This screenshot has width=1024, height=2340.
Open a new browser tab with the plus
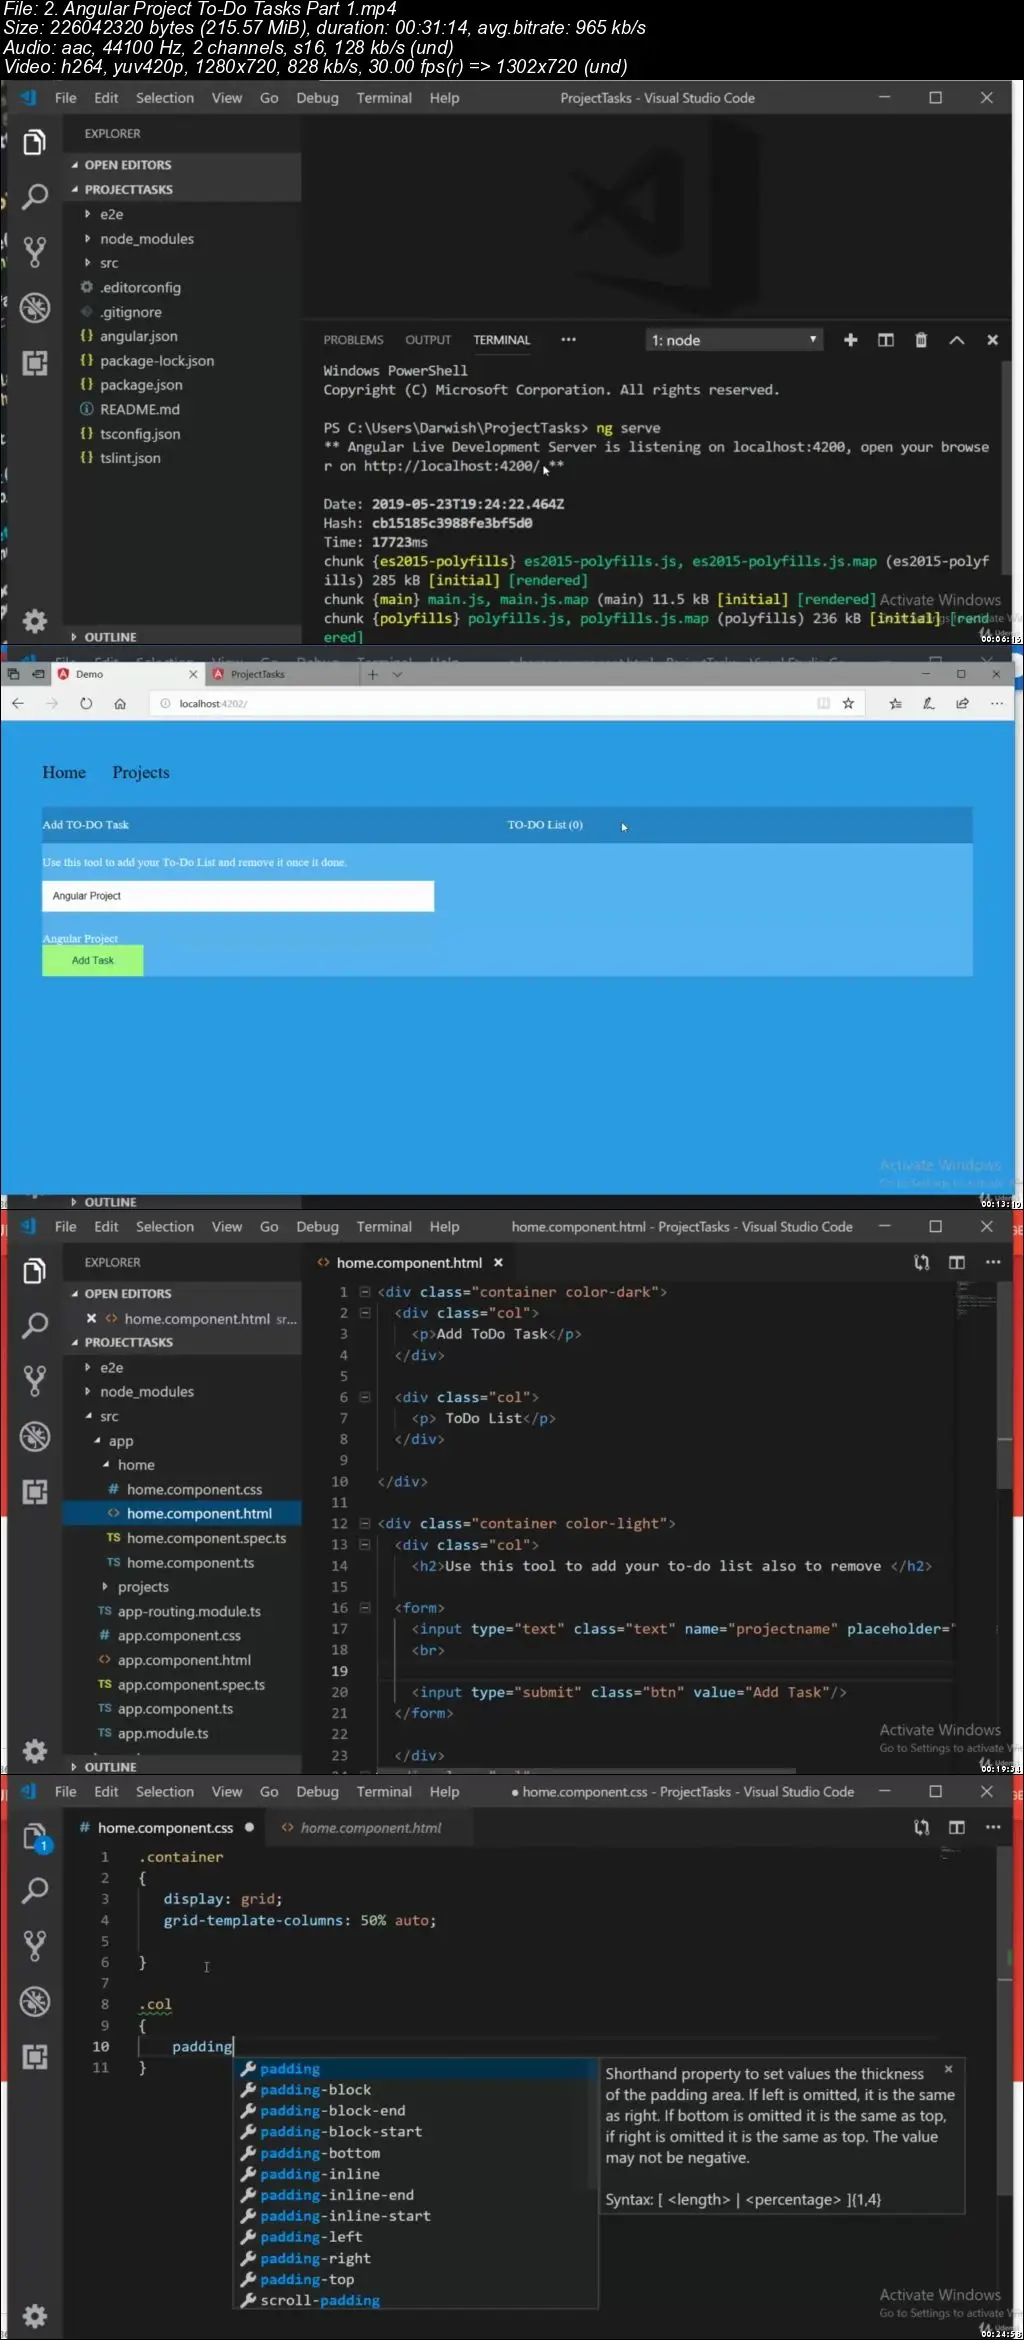click(x=373, y=675)
